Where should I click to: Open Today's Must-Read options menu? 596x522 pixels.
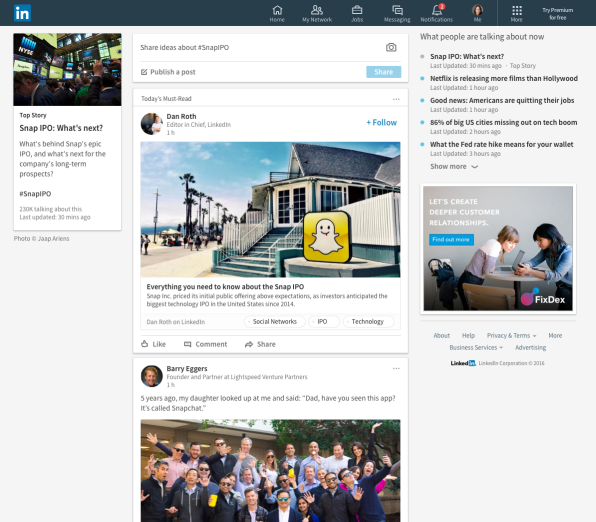point(396,99)
